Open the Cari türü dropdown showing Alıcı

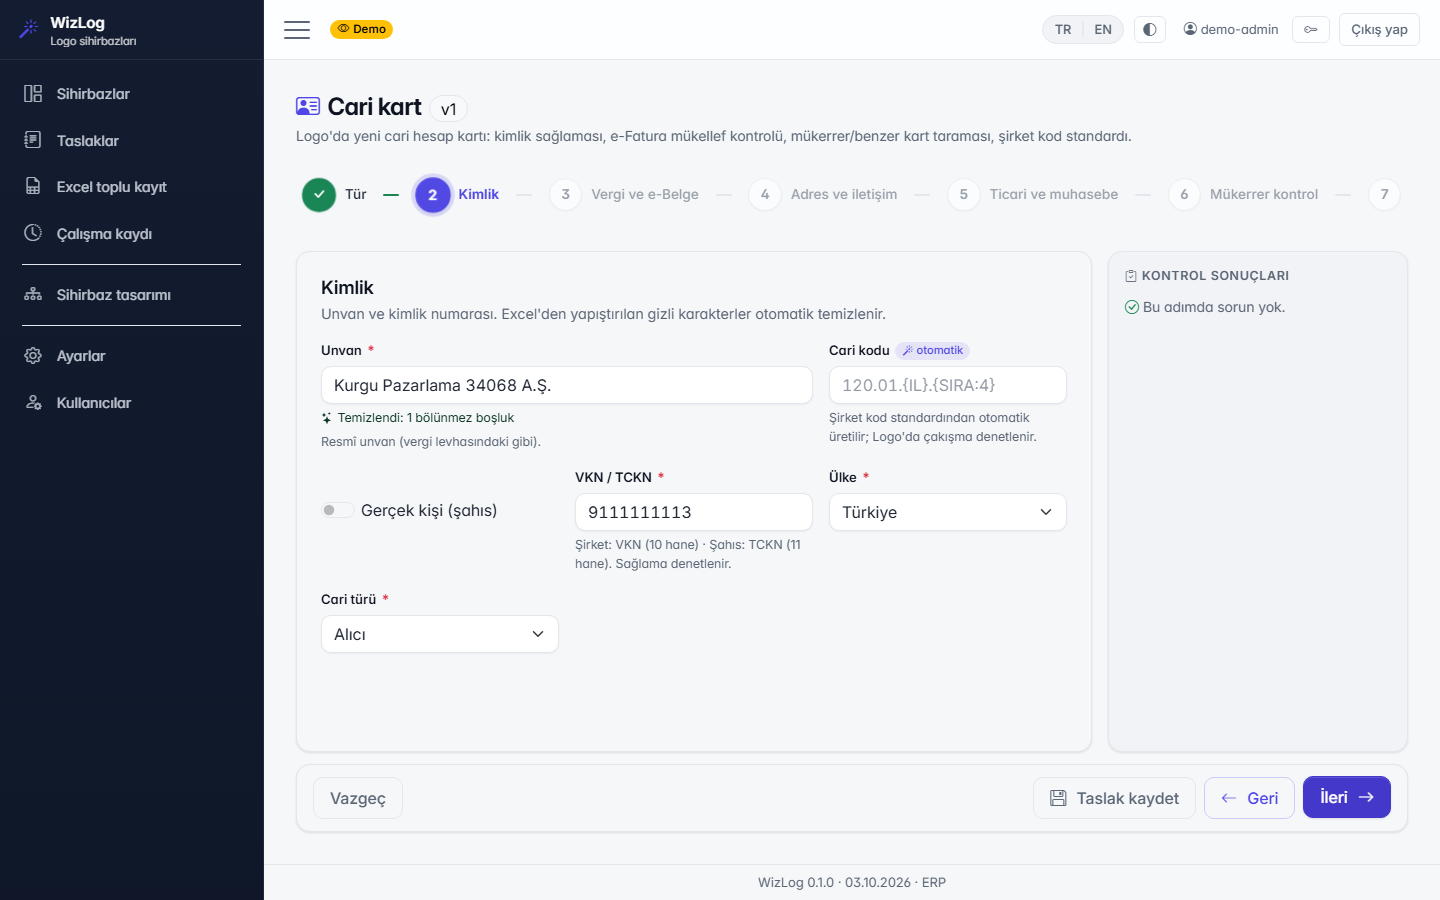440,634
